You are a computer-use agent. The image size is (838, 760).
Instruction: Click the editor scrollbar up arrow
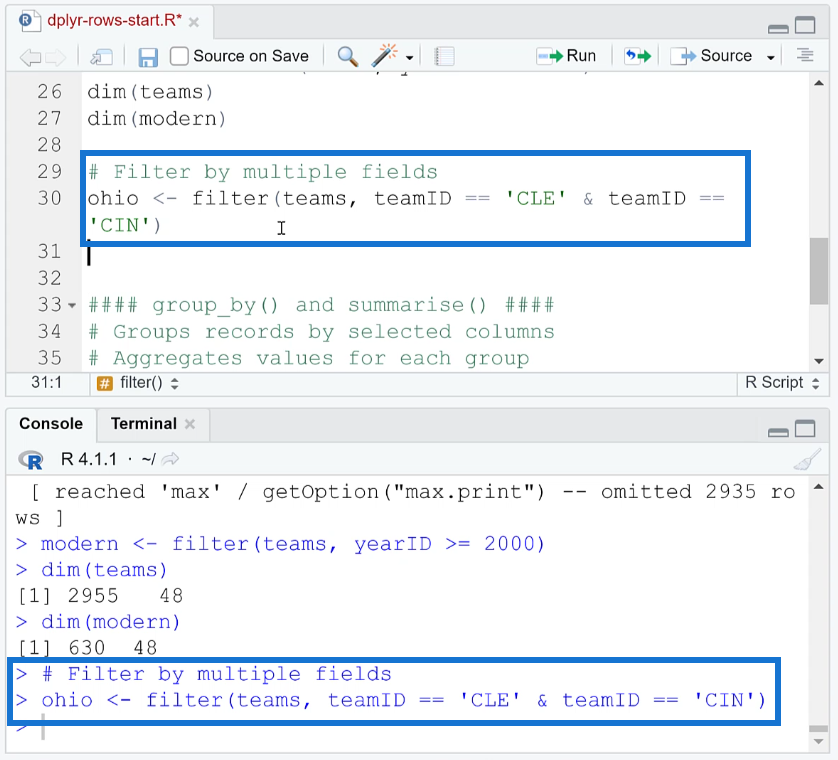819,83
